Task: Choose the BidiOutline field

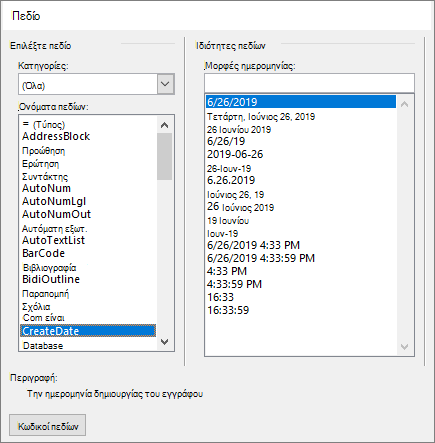Action: click(51, 279)
